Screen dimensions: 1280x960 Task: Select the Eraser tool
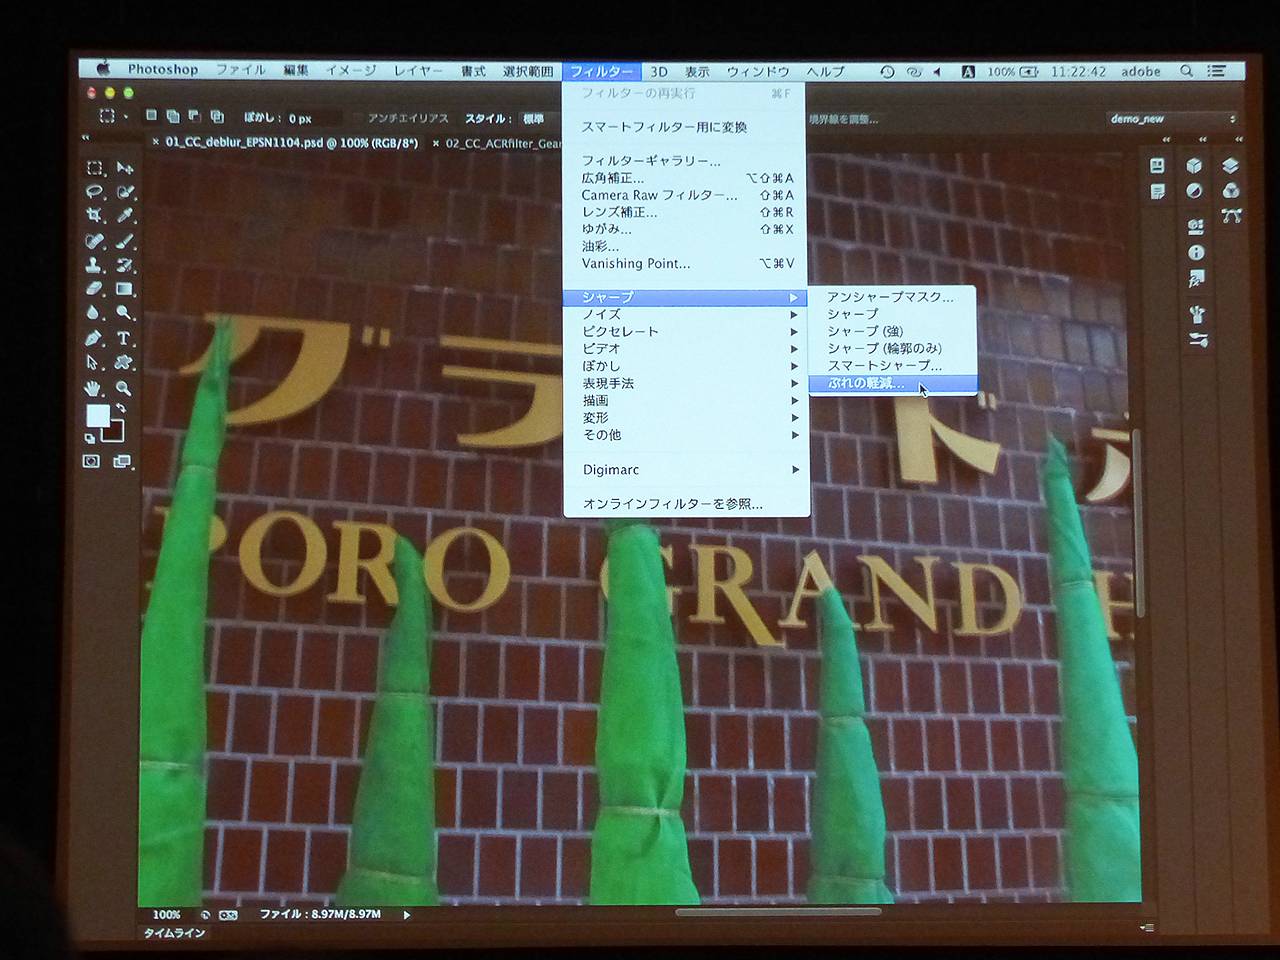[x=95, y=289]
